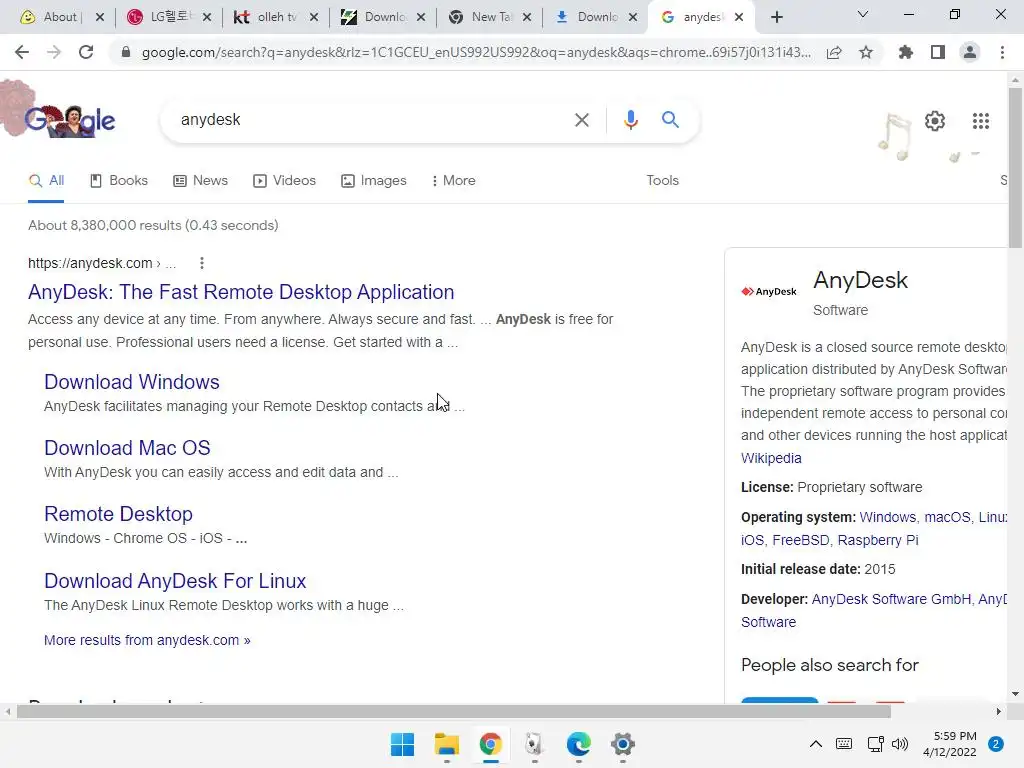Screen dimensions: 1024x768
Task: Select the Books search filter
Action: (119, 180)
